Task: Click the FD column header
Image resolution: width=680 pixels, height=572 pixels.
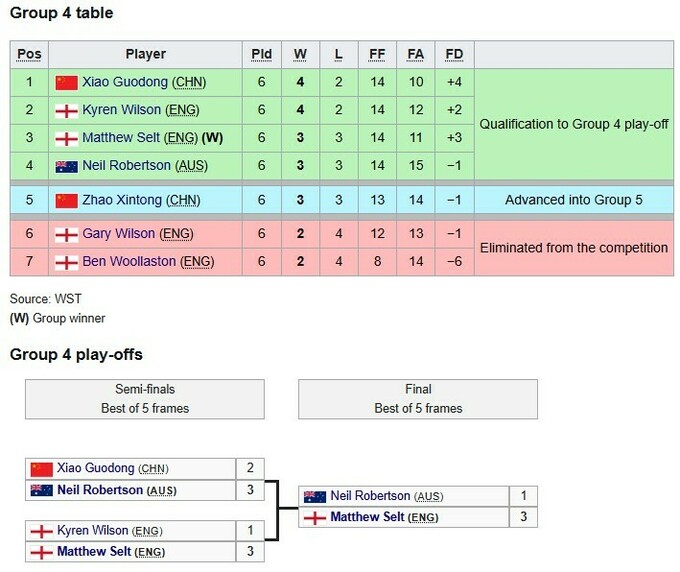Action: (454, 54)
